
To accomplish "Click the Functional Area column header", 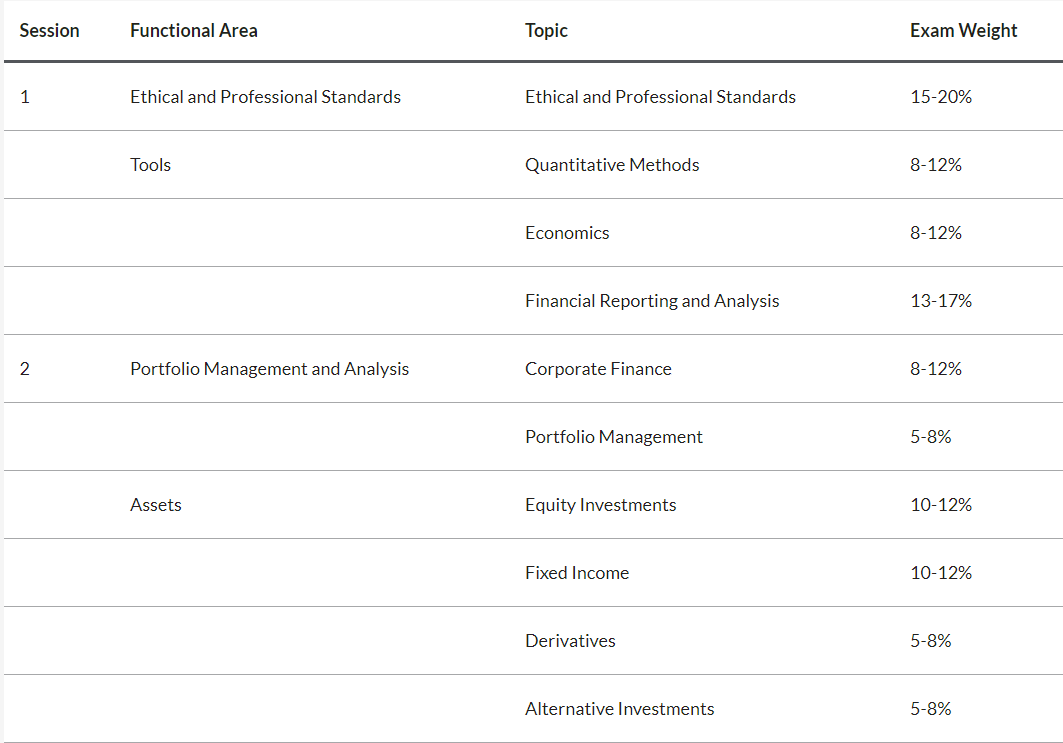I will [x=194, y=31].
